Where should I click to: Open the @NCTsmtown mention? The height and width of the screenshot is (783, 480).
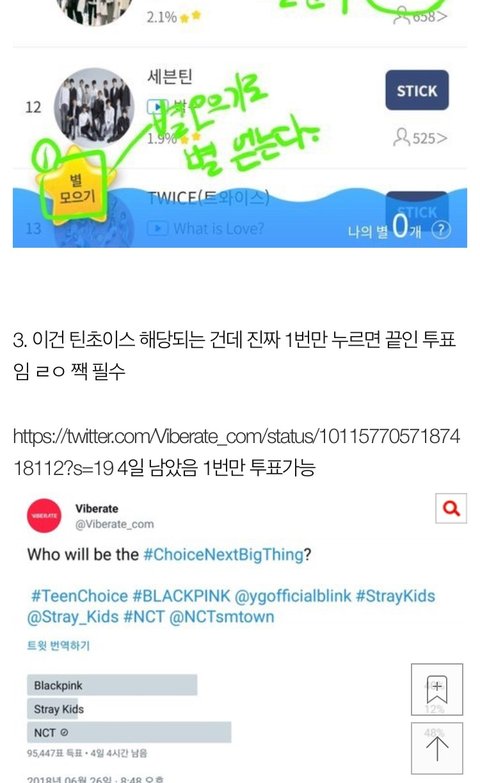pos(222,617)
